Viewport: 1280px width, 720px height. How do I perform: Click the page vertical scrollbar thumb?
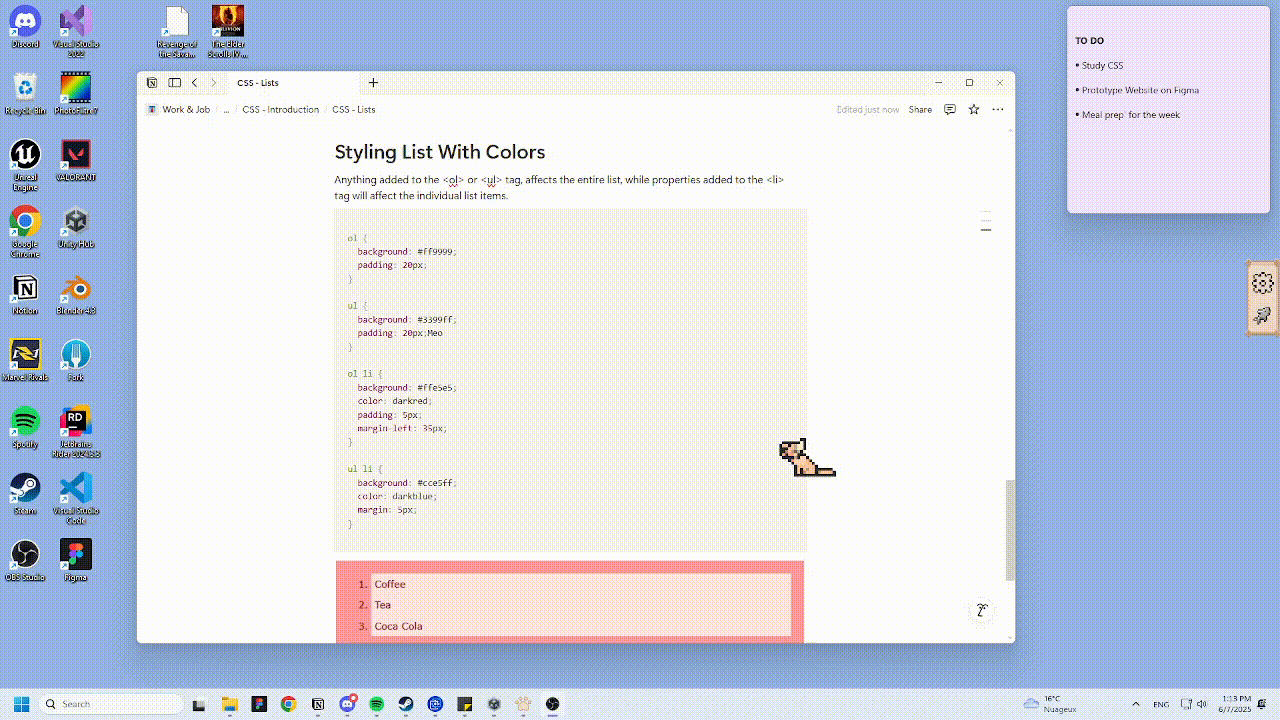point(1010,530)
